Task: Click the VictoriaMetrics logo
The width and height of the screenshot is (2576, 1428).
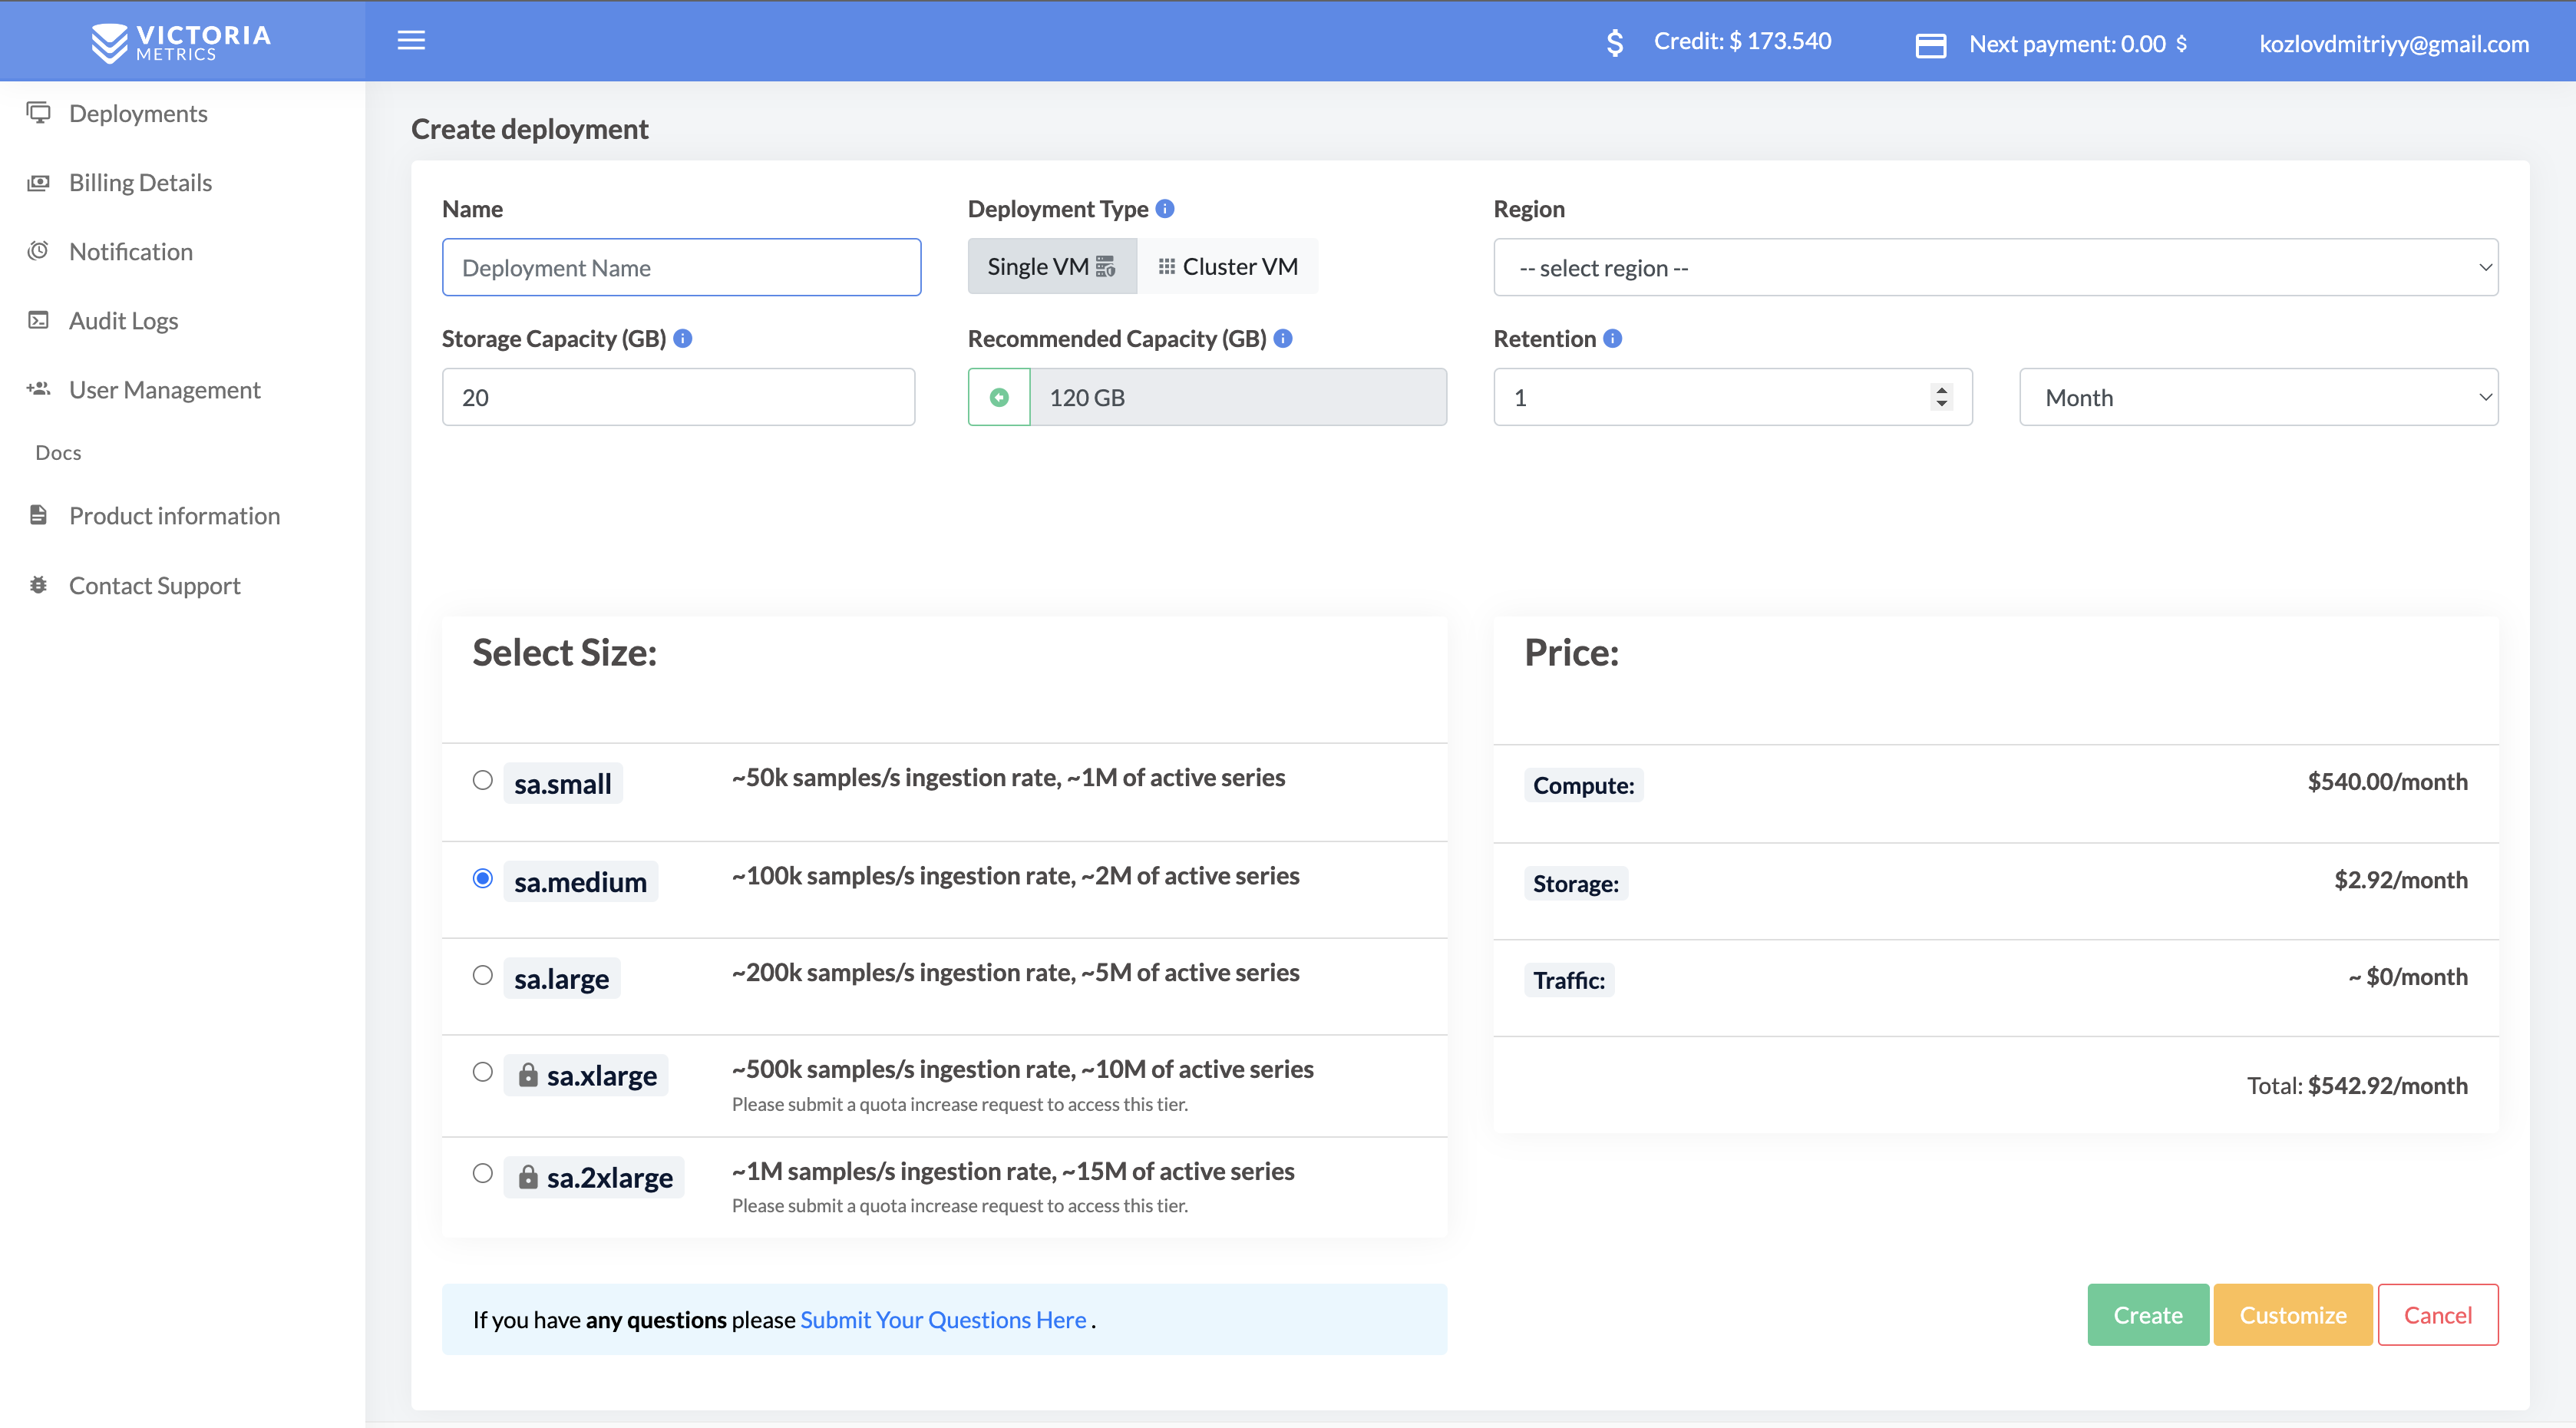Action: pyautogui.click(x=181, y=42)
